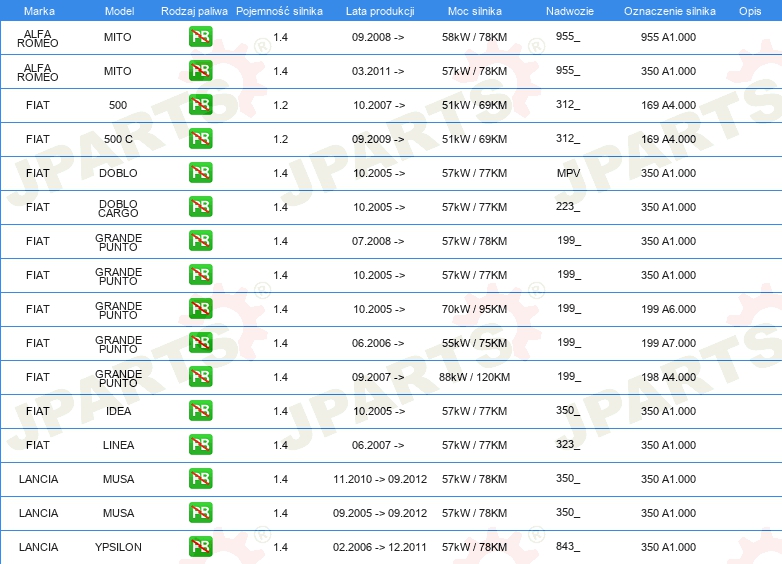This screenshot has height=564, width=782.
Task: Click the Oznaczenie silnika column header
Action: click(x=669, y=11)
